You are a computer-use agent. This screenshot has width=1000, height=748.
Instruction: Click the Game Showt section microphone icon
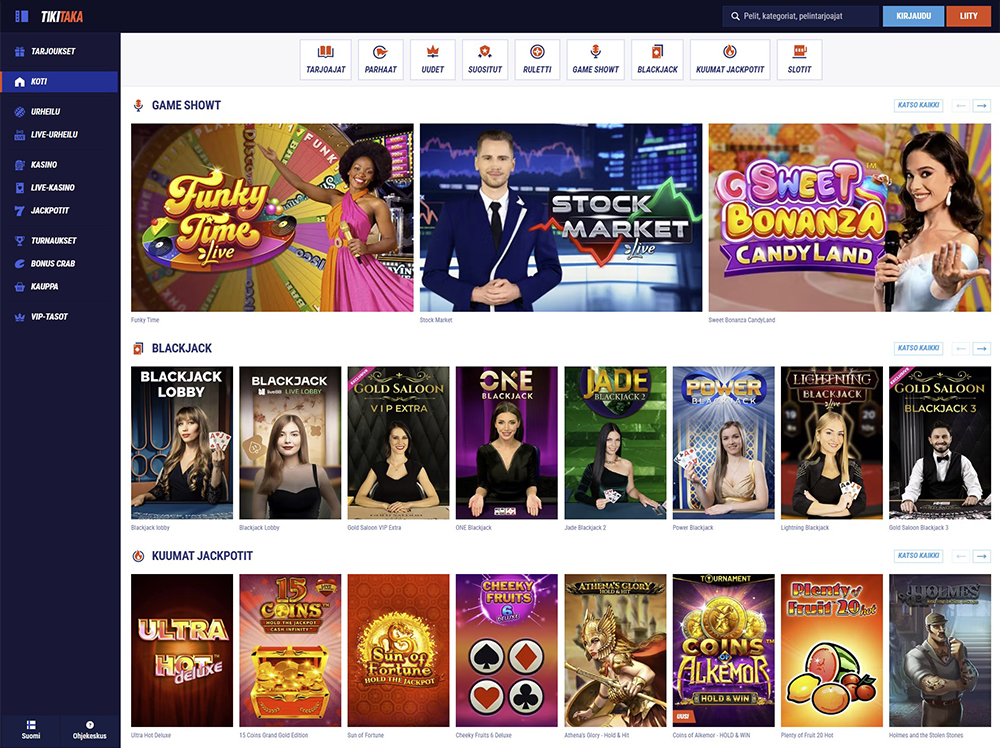click(138, 105)
